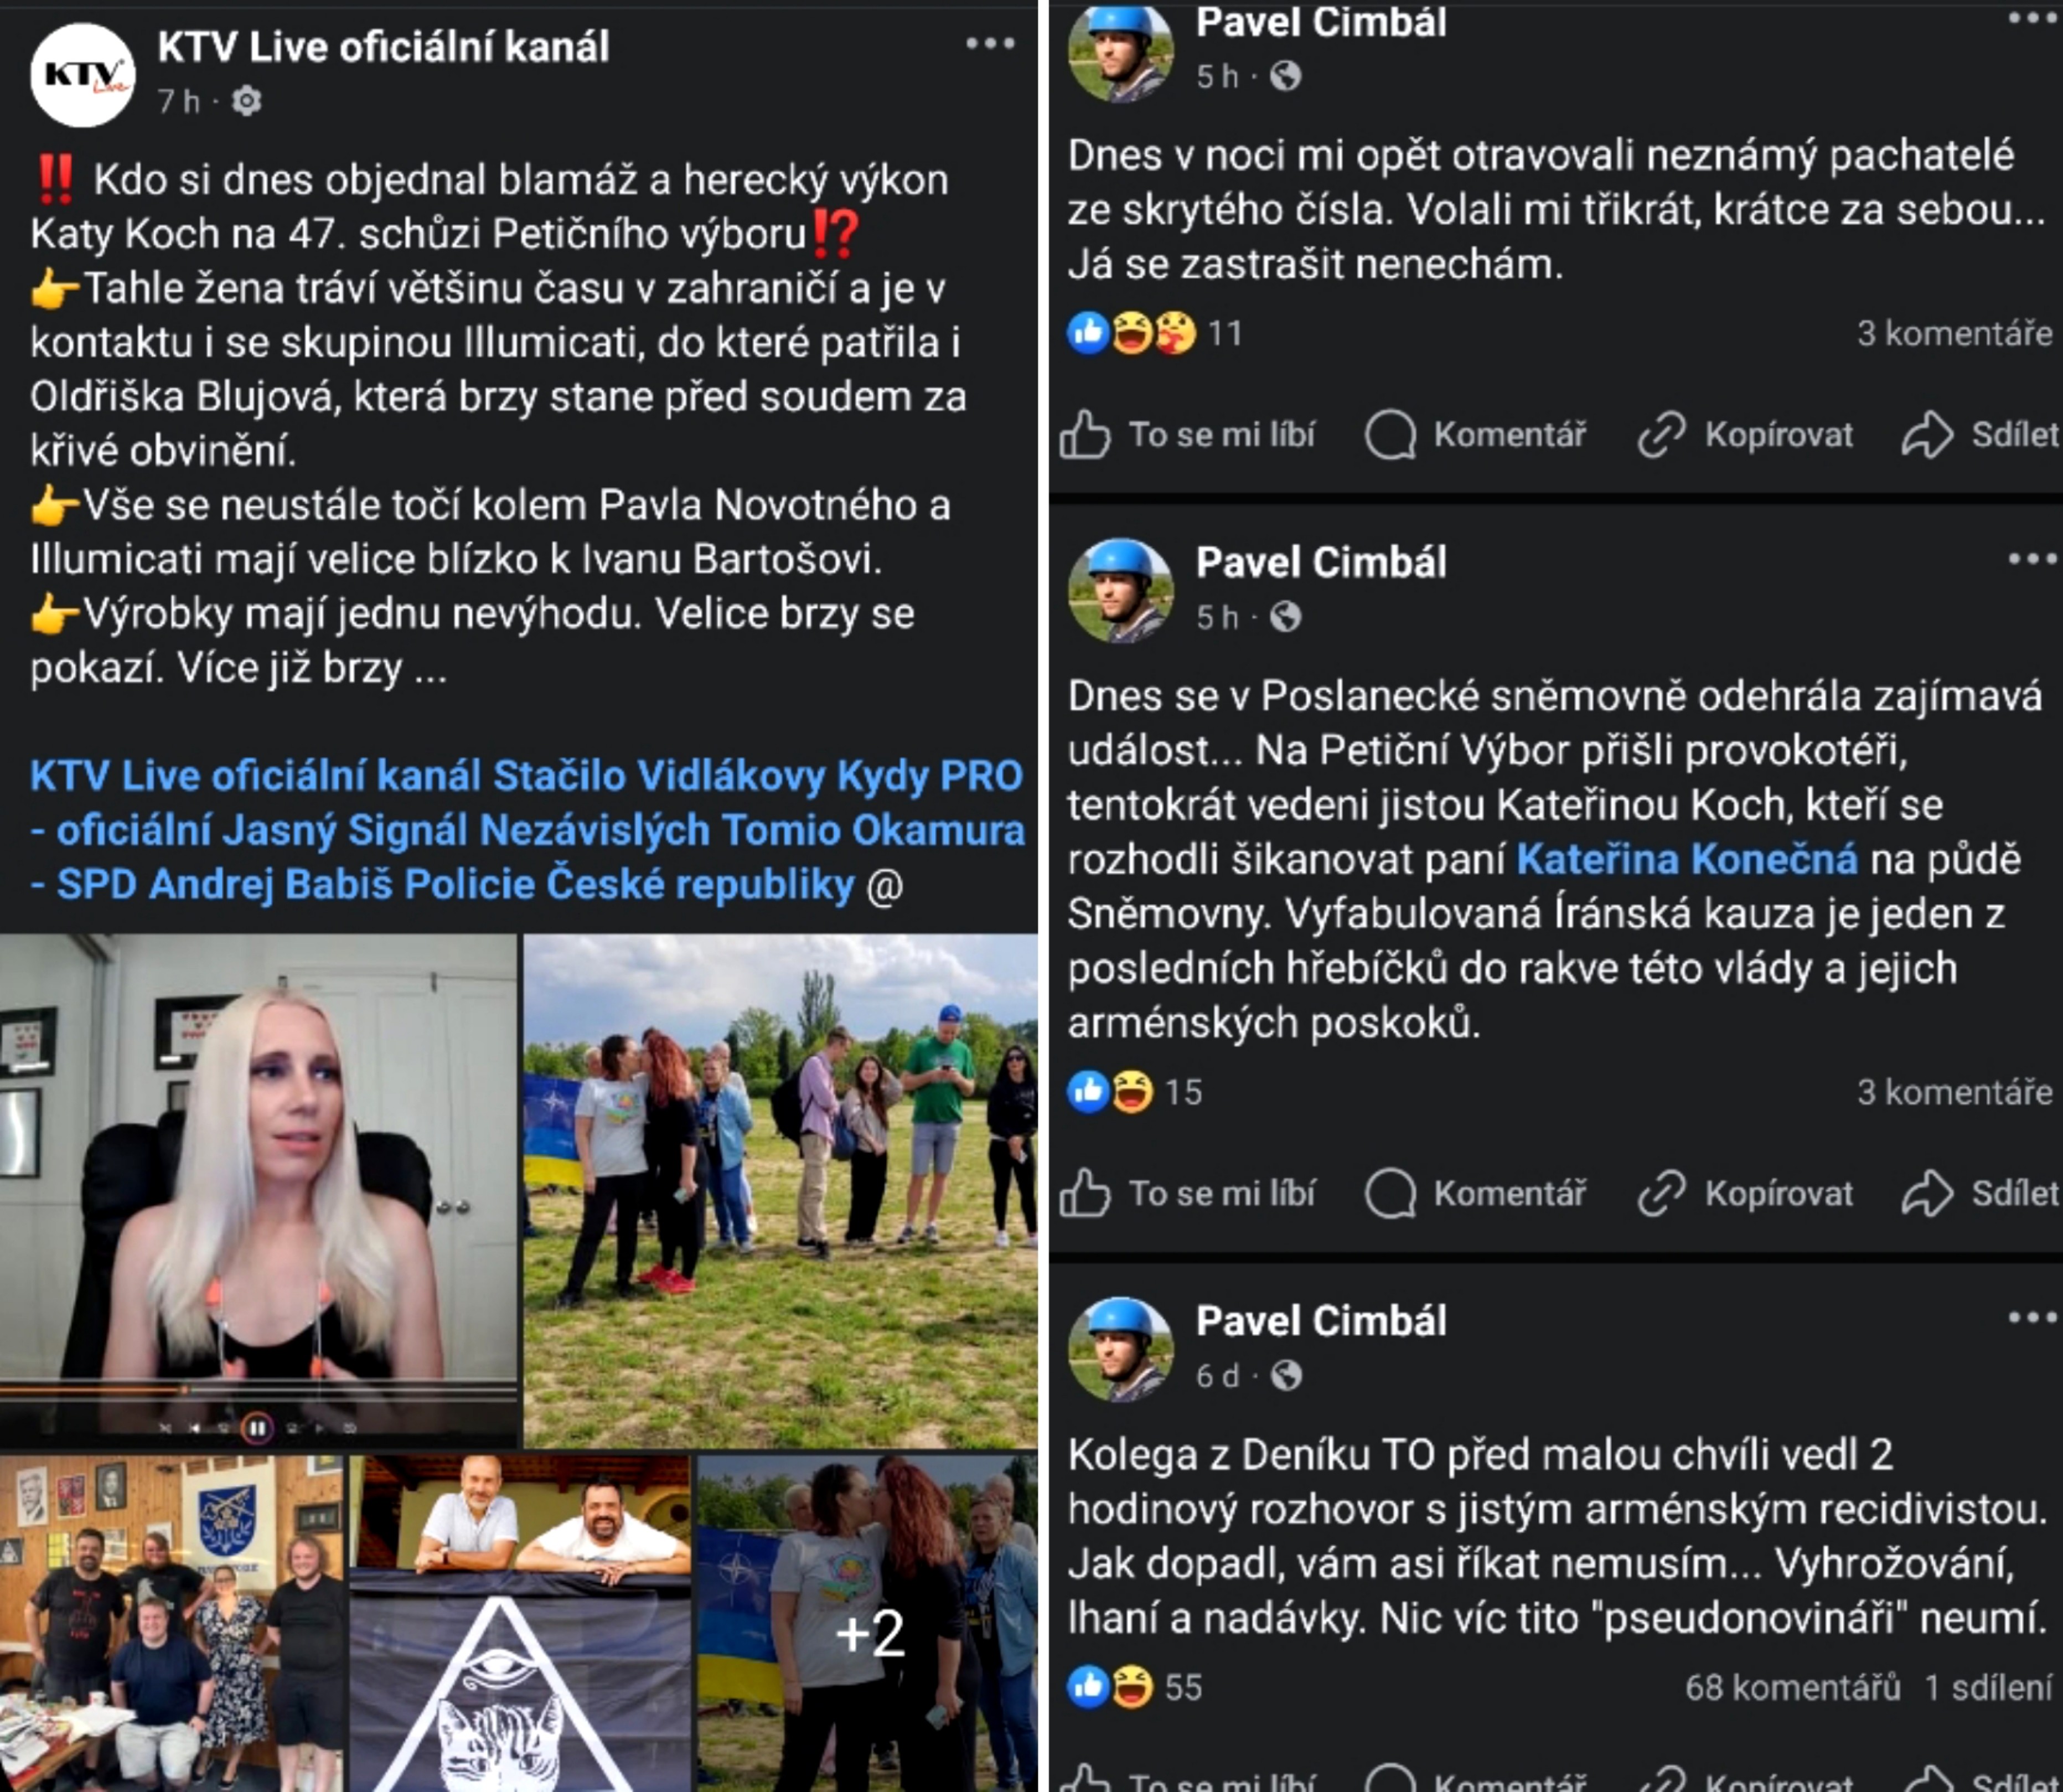Open the blonde woman video thumbnail
This screenshot has width=2063, height=1792.
coord(258,1190)
